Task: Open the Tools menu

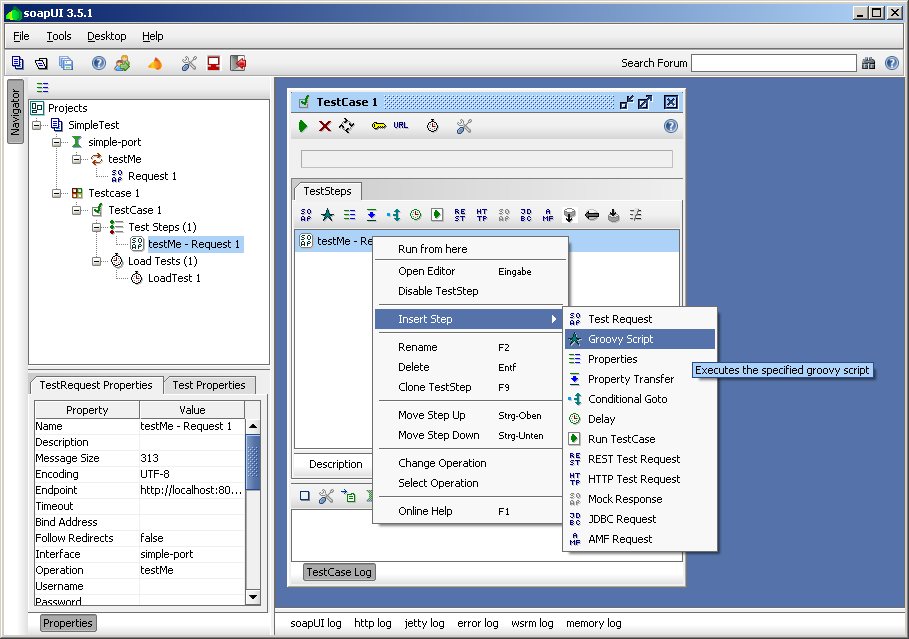Action: (59, 36)
